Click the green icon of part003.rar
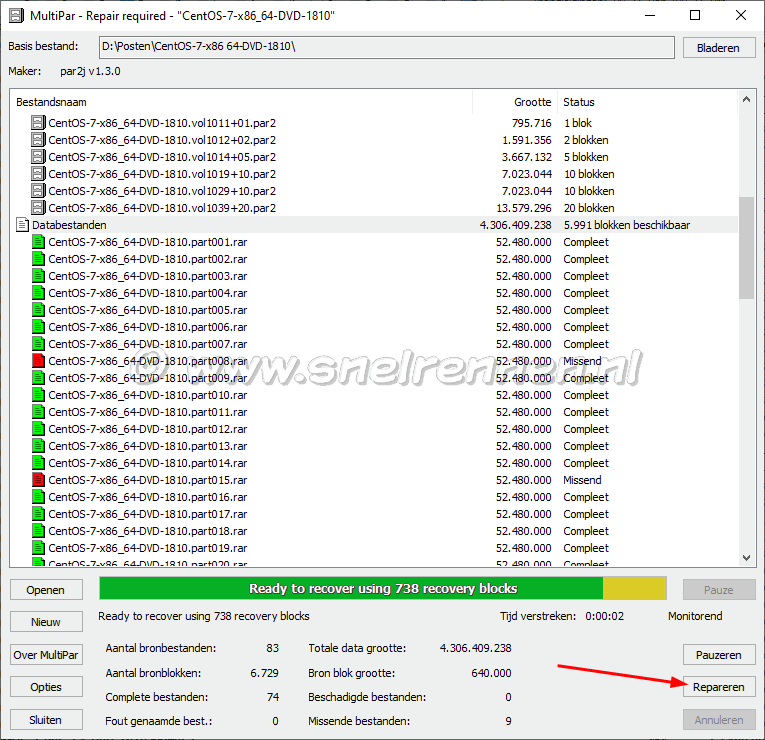Screen dimensions: 765x740 tap(39, 276)
